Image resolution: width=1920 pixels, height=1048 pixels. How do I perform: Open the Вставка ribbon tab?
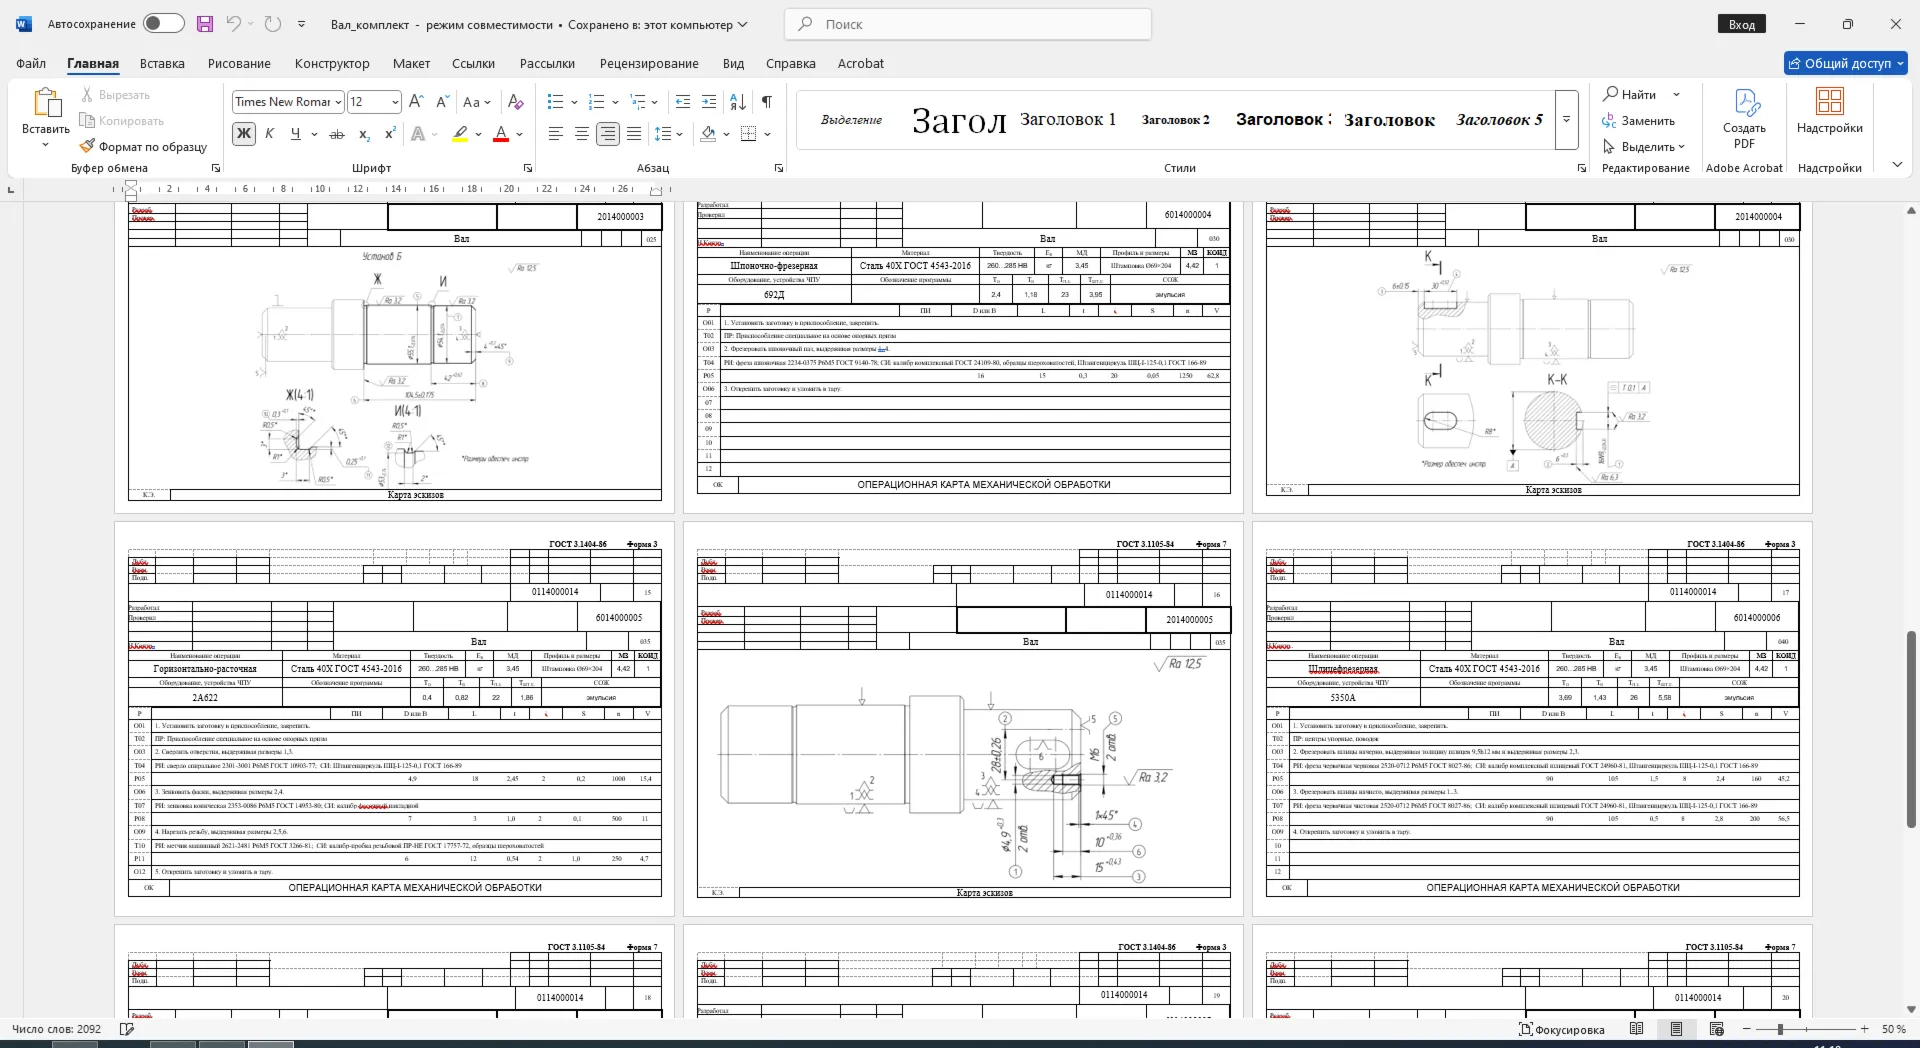(162, 63)
